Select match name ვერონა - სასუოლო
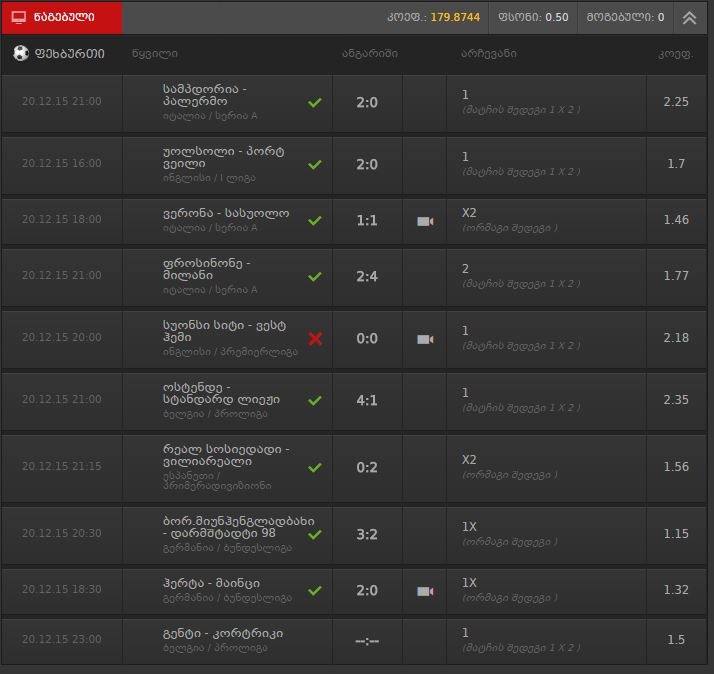The width and height of the screenshot is (714, 674). (x=226, y=213)
